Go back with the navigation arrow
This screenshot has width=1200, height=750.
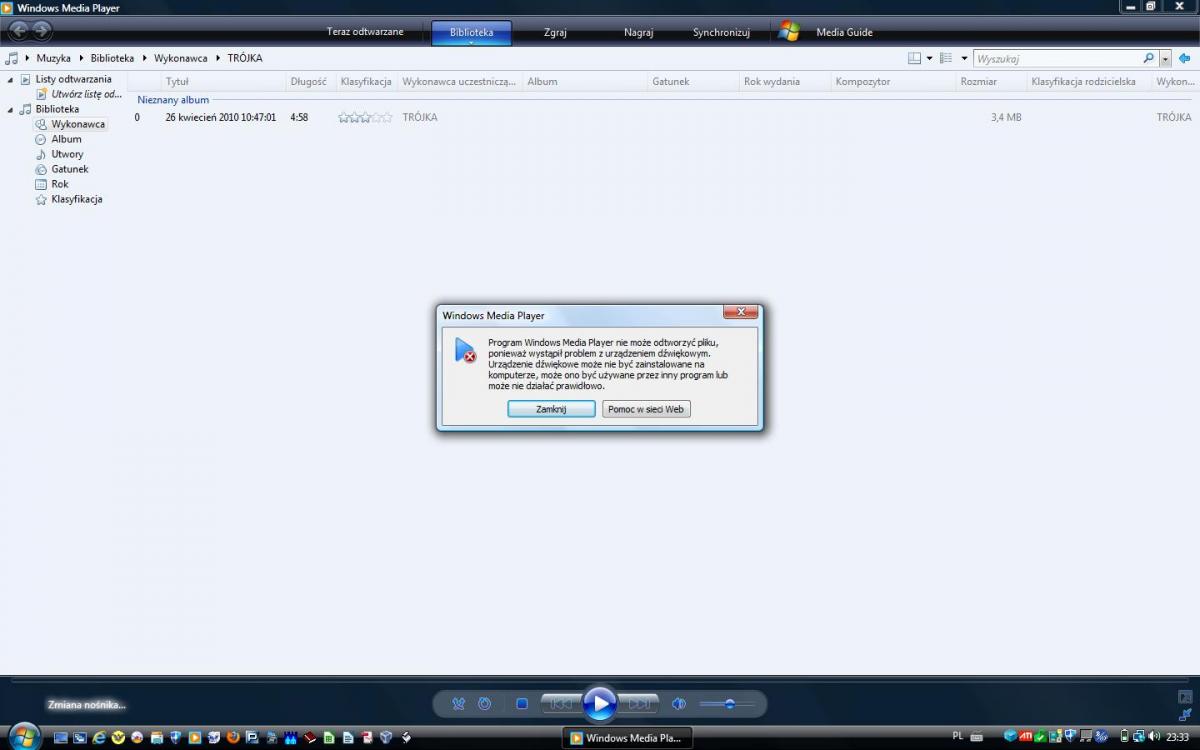click(18, 31)
